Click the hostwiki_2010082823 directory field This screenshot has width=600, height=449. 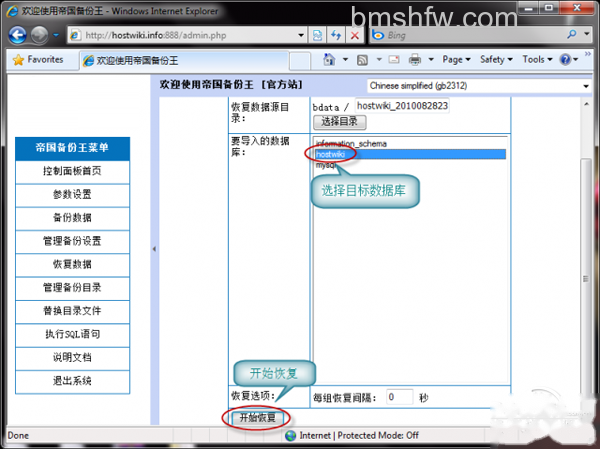[402, 106]
